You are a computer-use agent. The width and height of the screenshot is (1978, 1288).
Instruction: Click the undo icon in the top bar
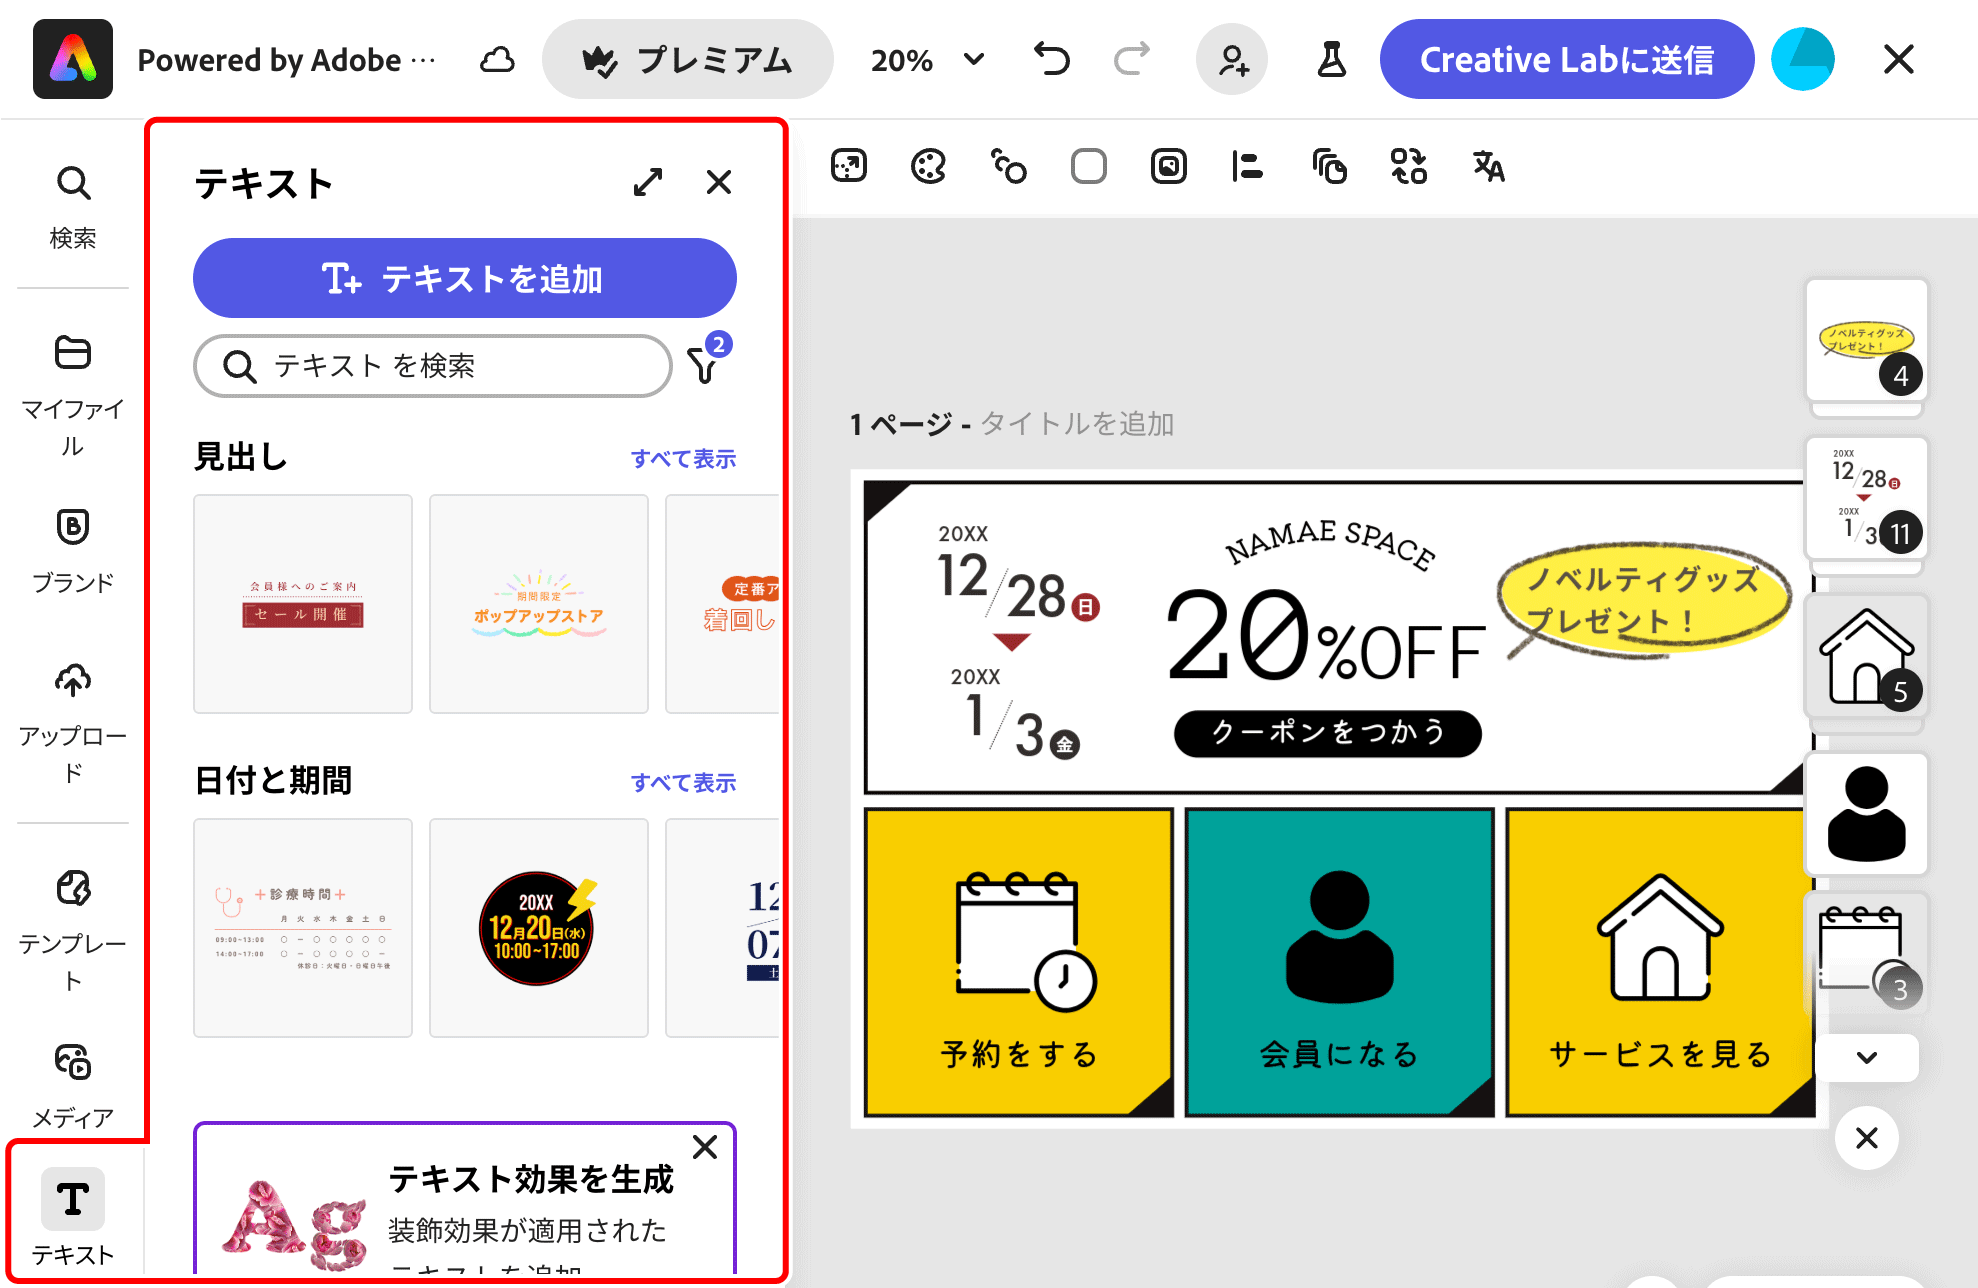1051,59
